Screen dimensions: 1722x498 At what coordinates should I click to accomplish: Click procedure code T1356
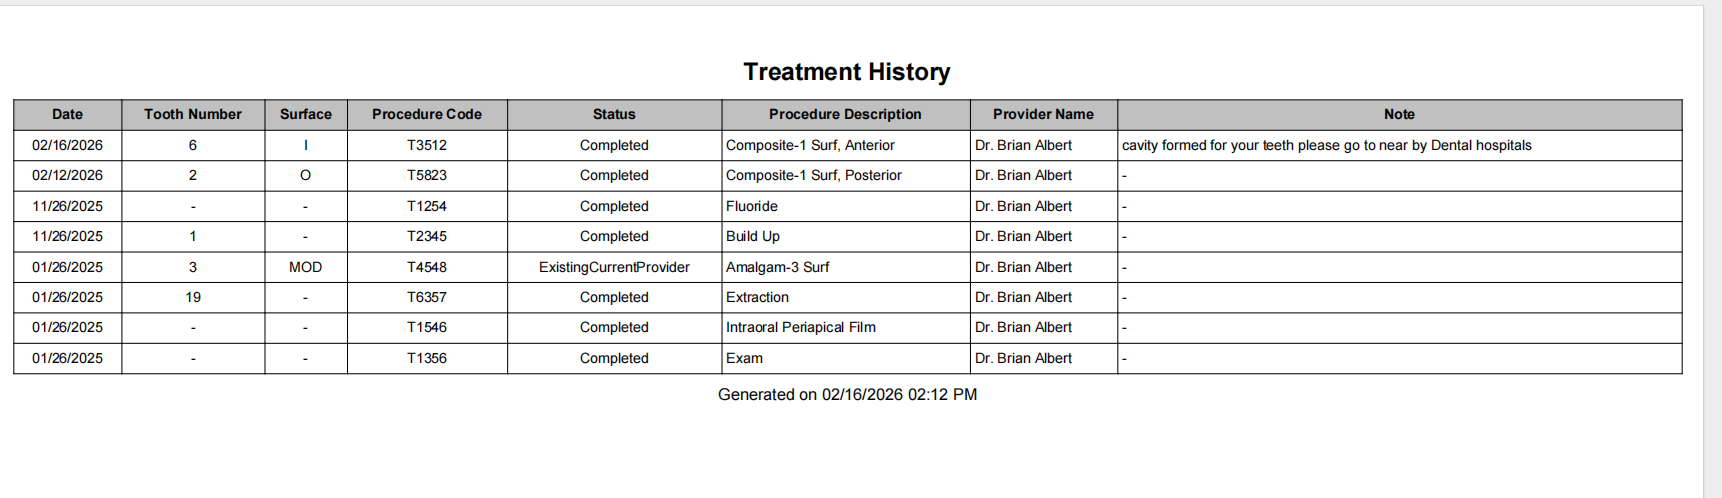(x=426, y=358)
